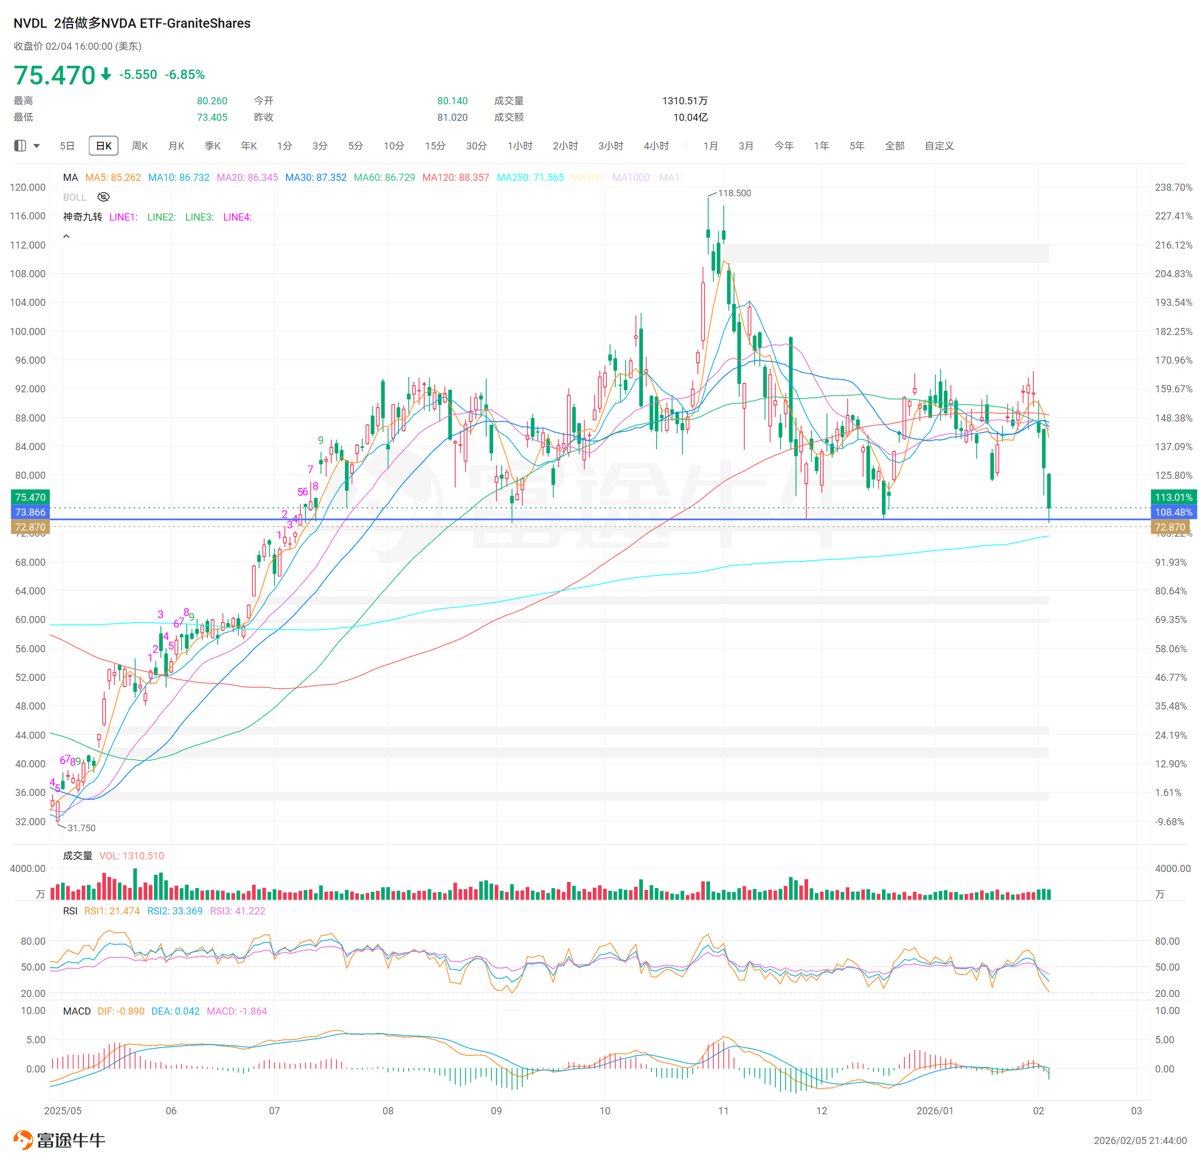Switch to the 周K weekly candlestick tab
Screen dimensions: 1201x1163
(x=140, y=146)
